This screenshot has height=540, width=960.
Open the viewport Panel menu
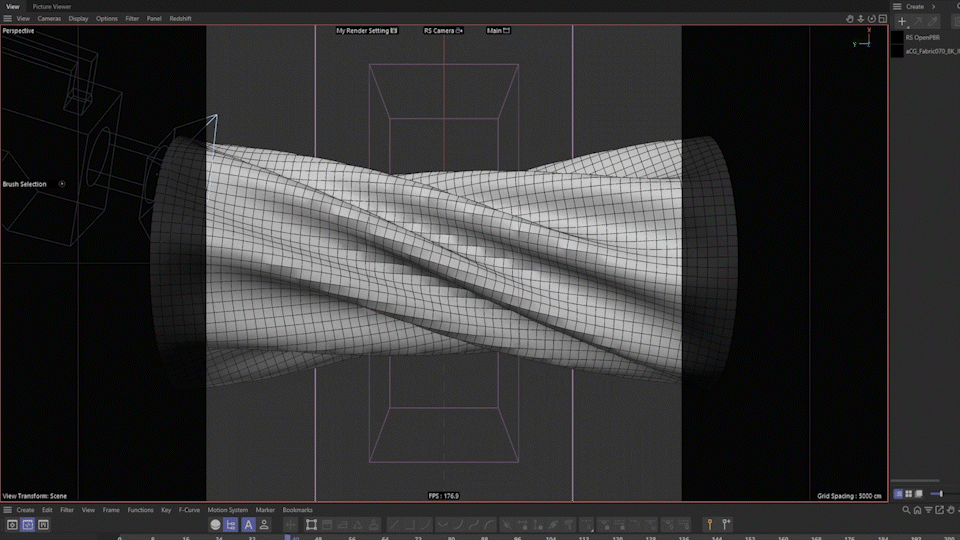click(x=154, y=18)
